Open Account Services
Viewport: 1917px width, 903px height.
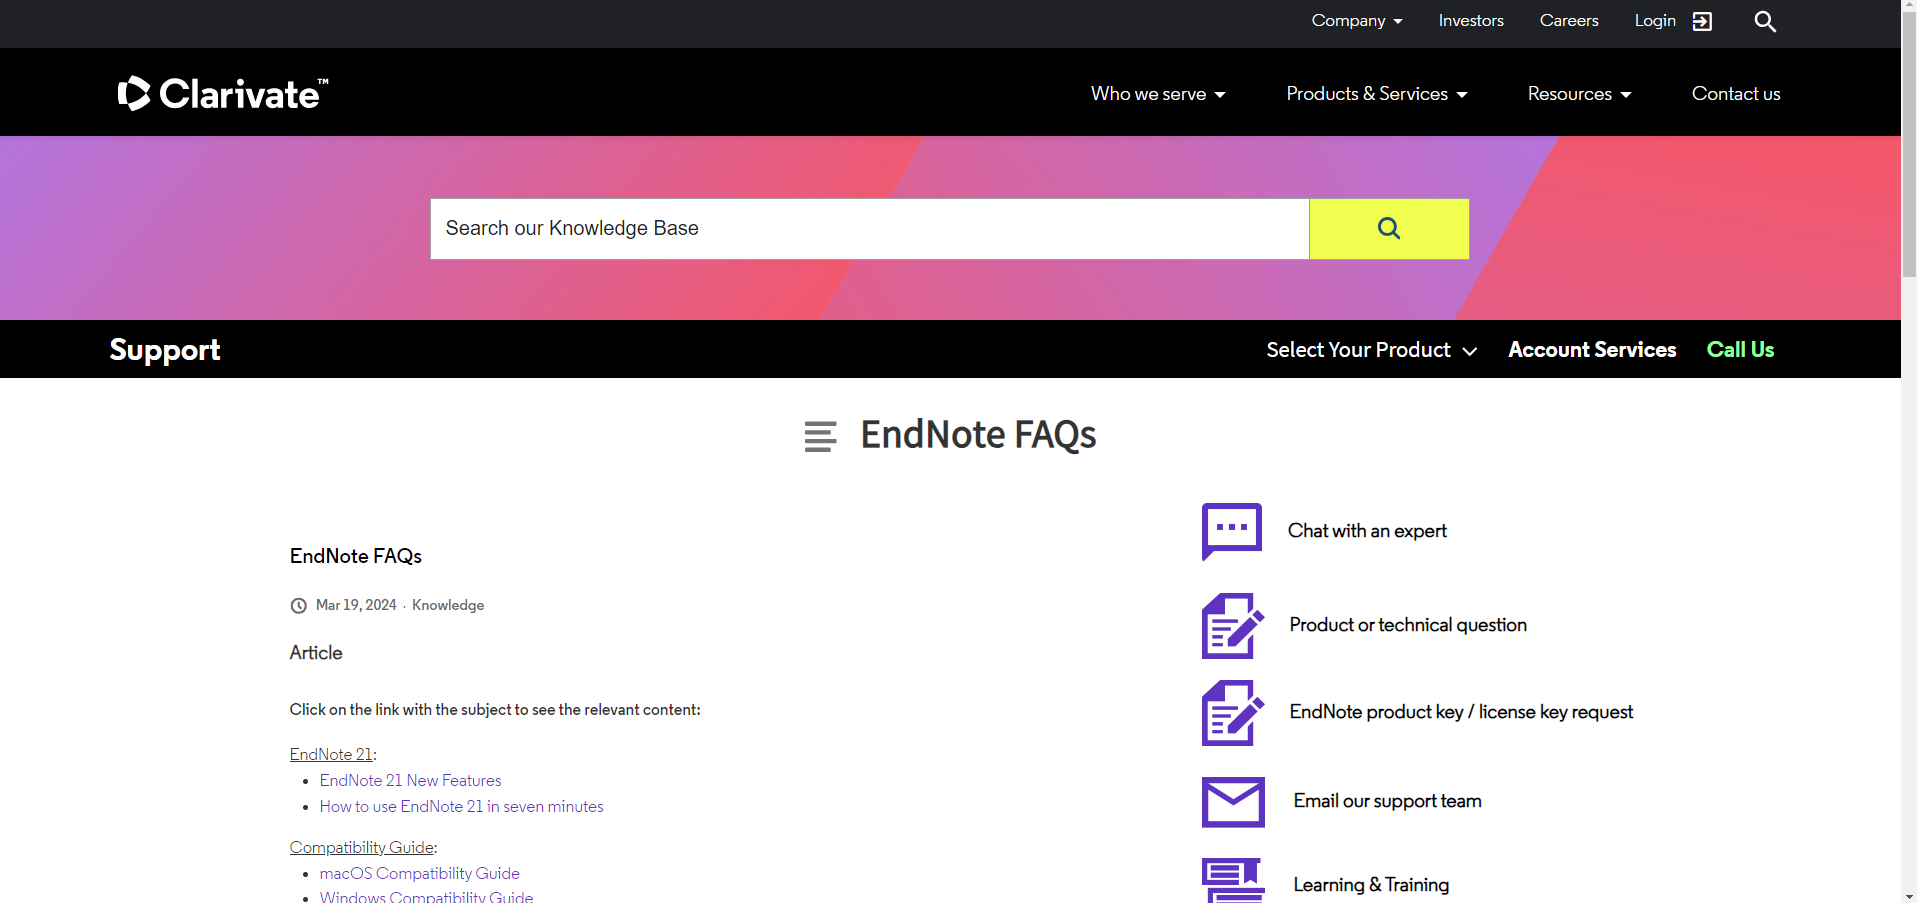tap(1592, 350)
